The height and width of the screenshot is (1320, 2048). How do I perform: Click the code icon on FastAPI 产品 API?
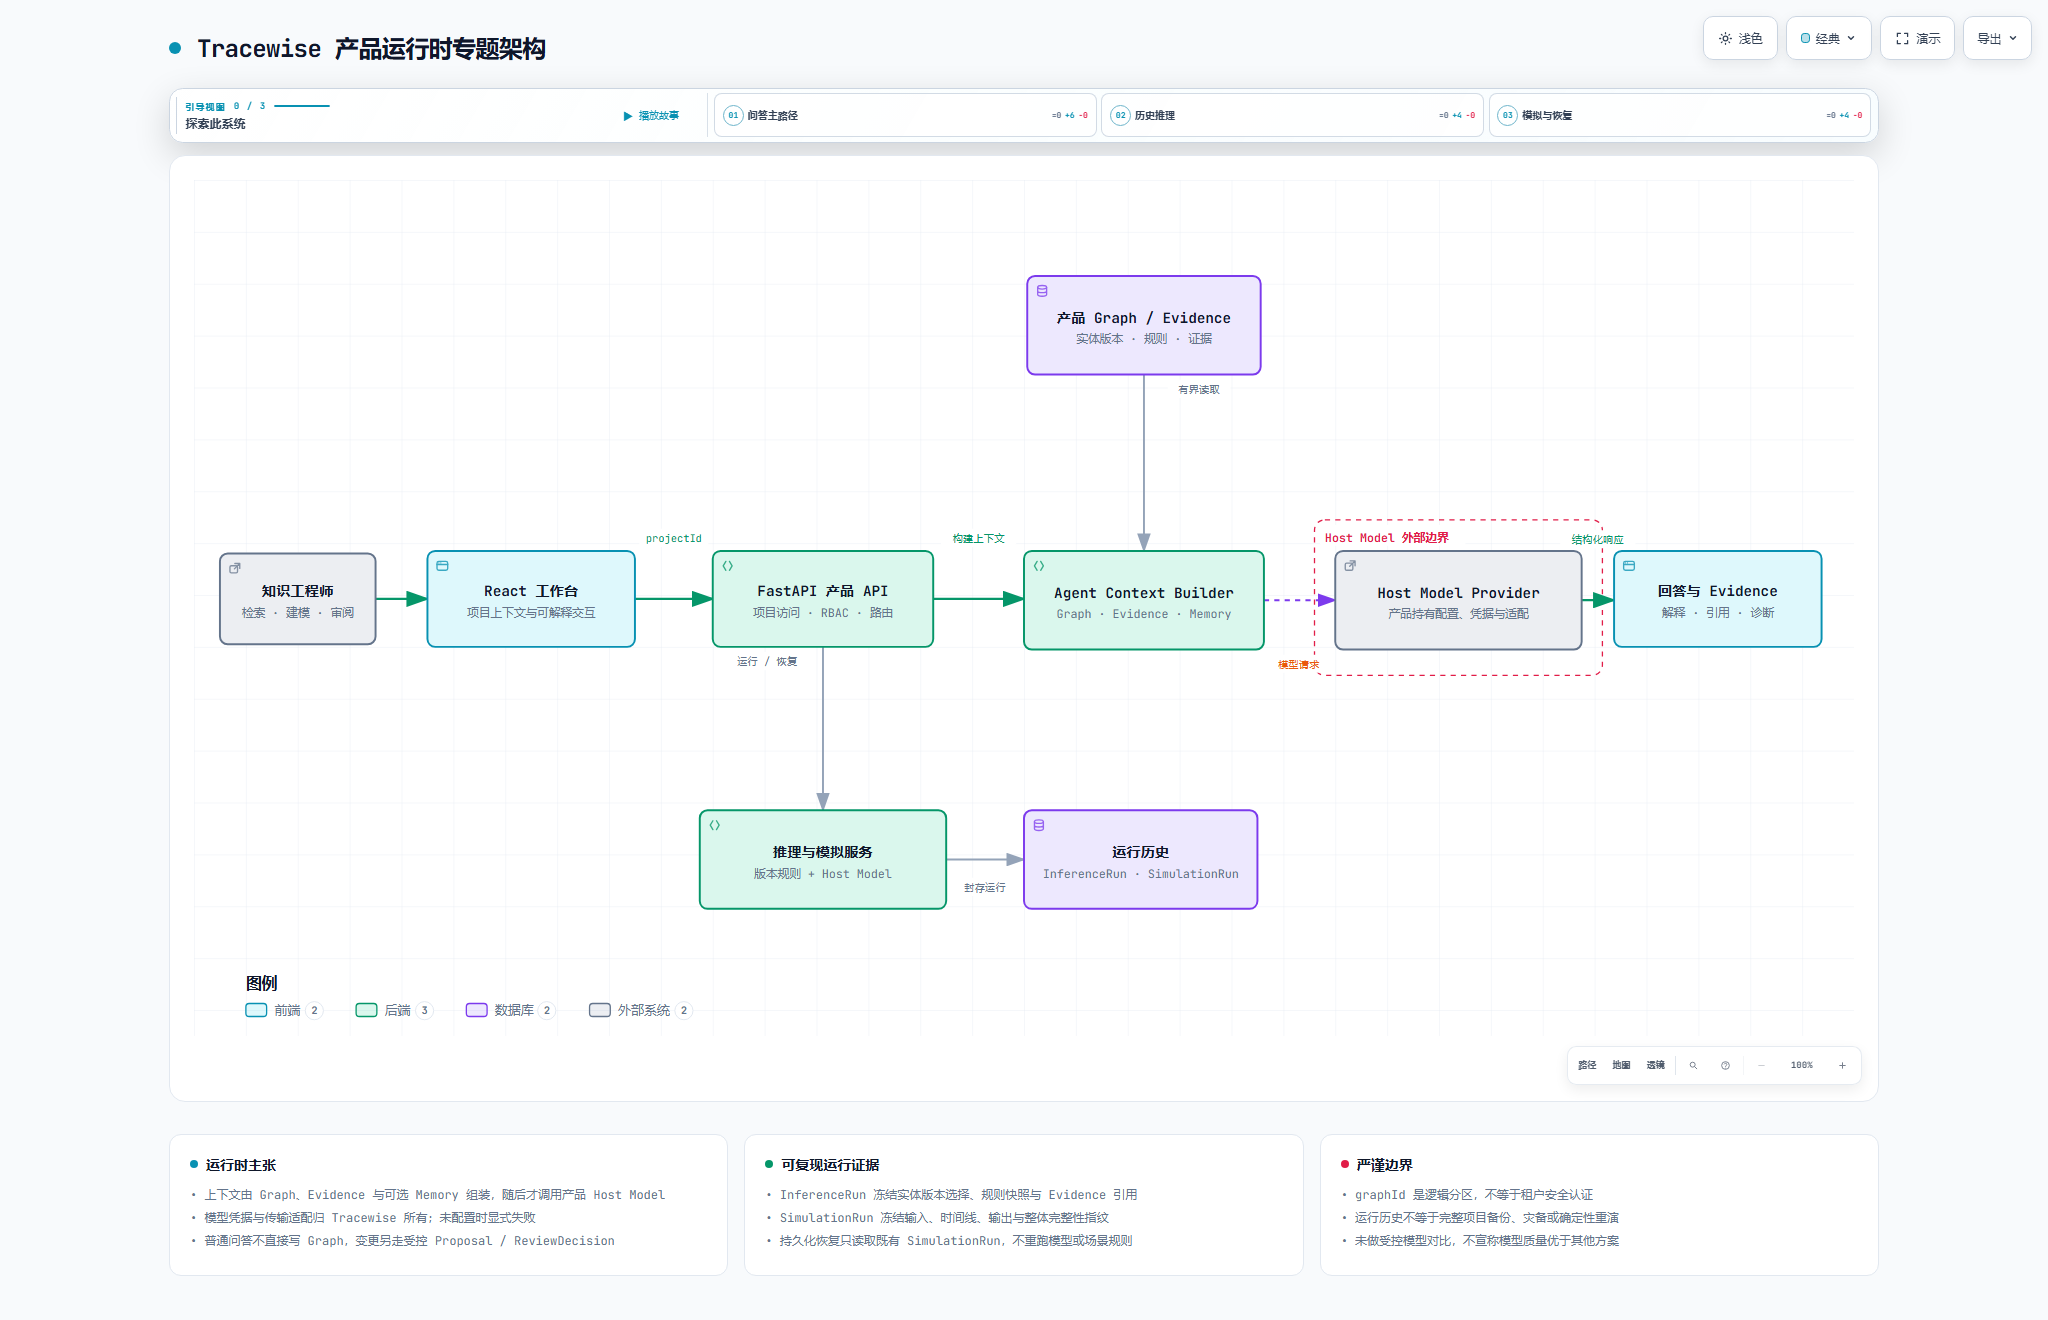[728, 566]
